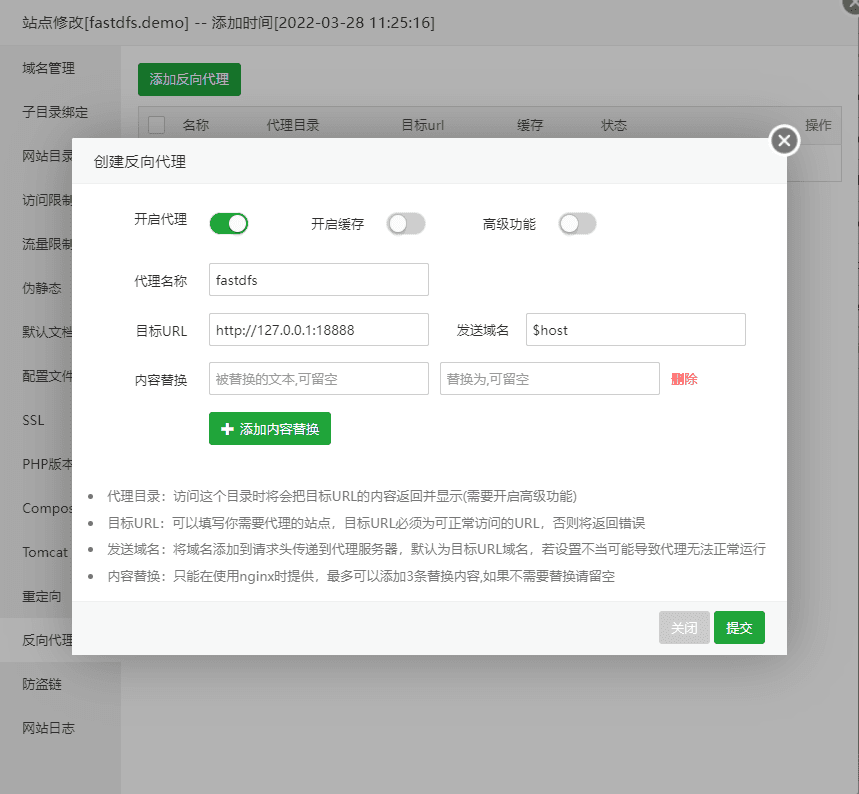Focus the 被替换的文本 input field
859x794 pixels.
[x=319, y=379]
